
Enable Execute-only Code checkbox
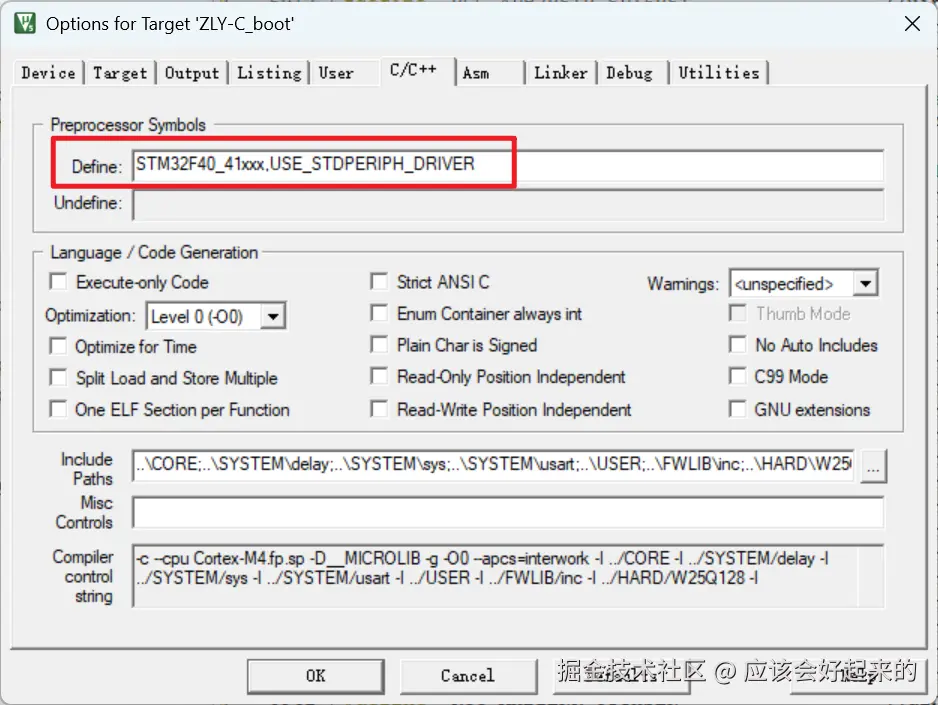(58, 282)
